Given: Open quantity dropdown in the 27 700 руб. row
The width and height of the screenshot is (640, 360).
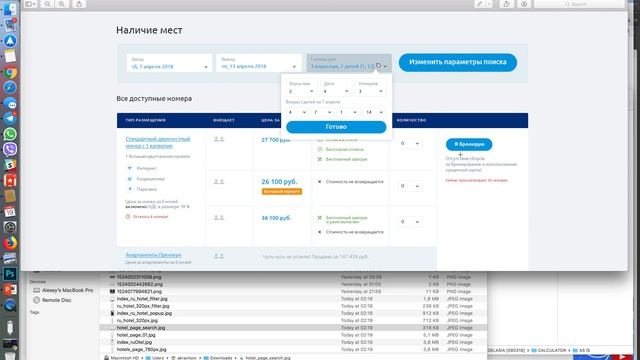Looking at the screenshot, I should (409, 143).
